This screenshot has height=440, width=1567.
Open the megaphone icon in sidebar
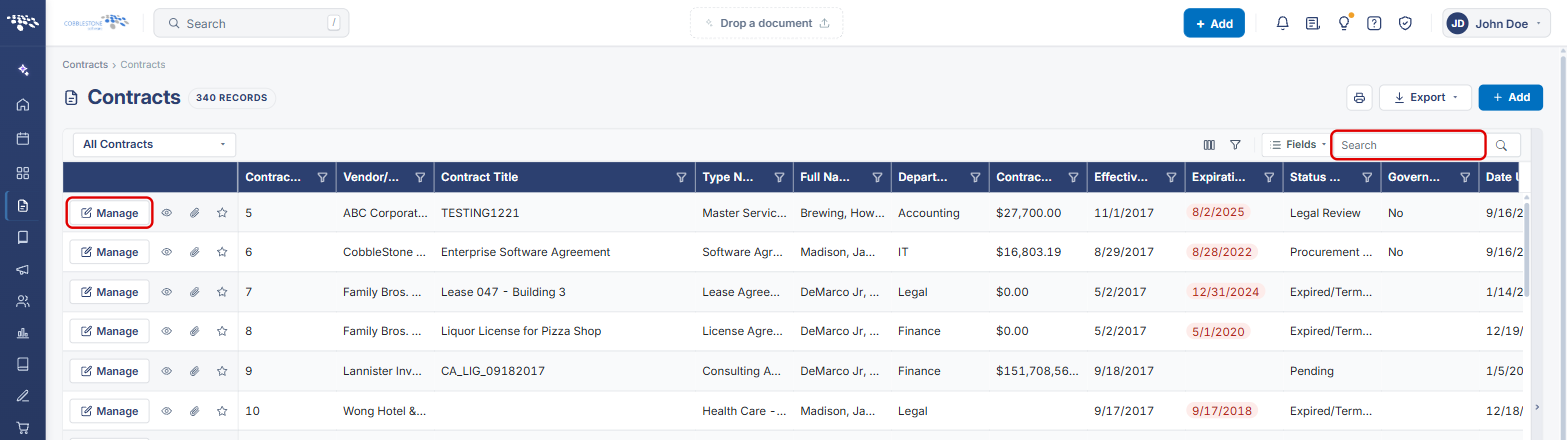[x=23, y=269]
